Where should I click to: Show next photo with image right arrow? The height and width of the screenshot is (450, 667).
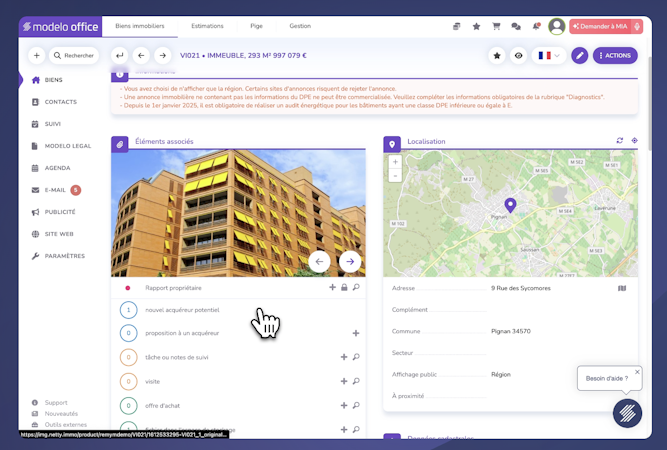(x=350, y=262)
